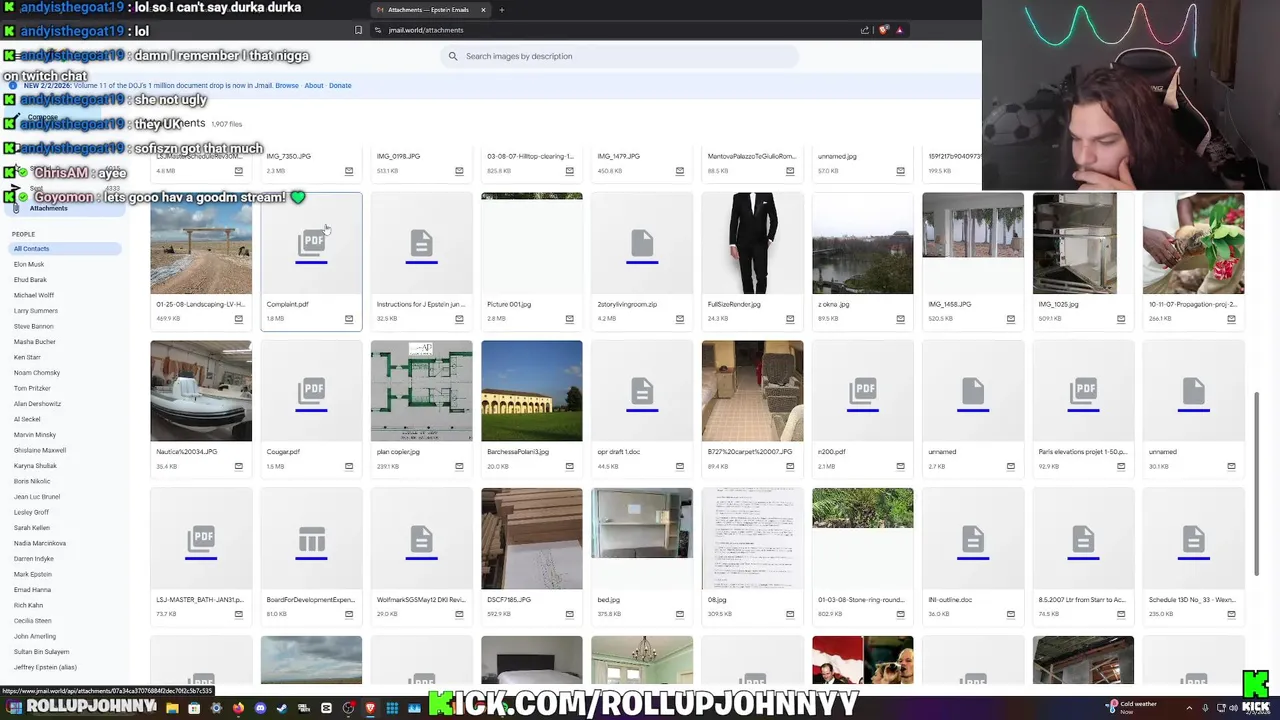This screenshot has width=1280, height=720.
Task: Click the PDF icon for LSJ-MASTER_BATH-JAN31 file
Action: pos(201,539)
